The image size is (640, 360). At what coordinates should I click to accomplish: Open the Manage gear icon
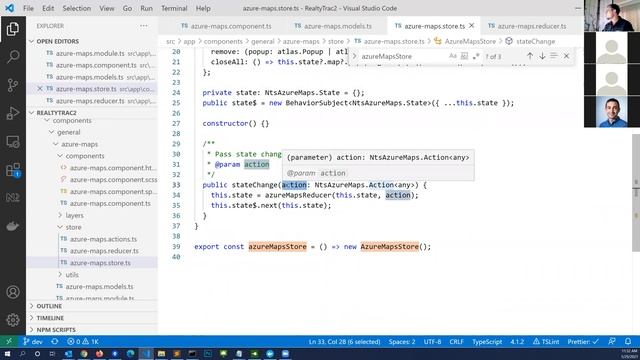click(13, 320)
